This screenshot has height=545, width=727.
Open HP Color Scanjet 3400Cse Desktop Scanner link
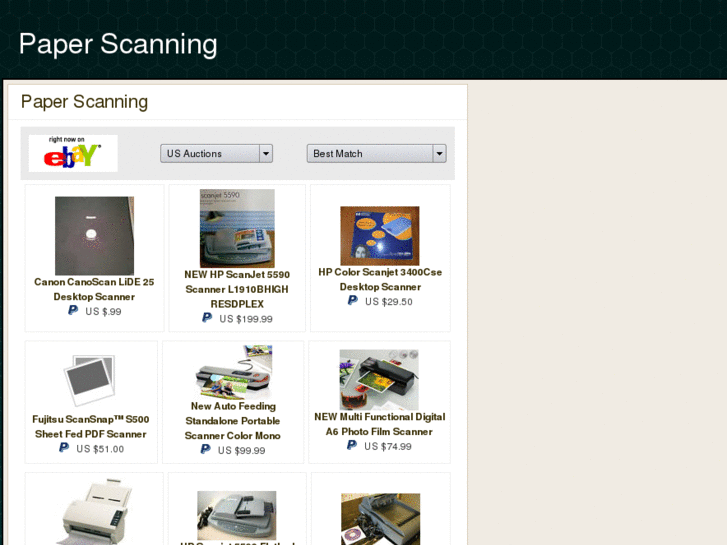click(380, 280)
